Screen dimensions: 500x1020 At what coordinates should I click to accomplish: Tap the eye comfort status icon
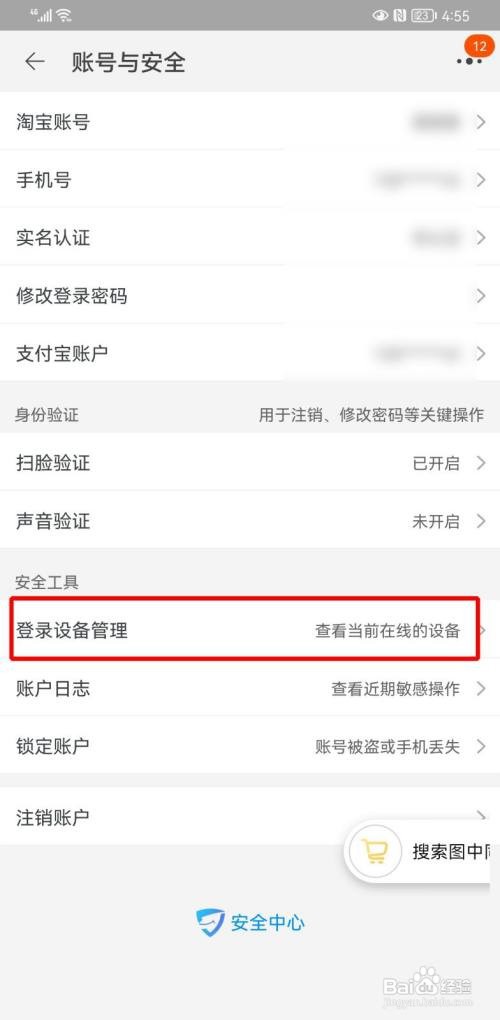point(380,16)
